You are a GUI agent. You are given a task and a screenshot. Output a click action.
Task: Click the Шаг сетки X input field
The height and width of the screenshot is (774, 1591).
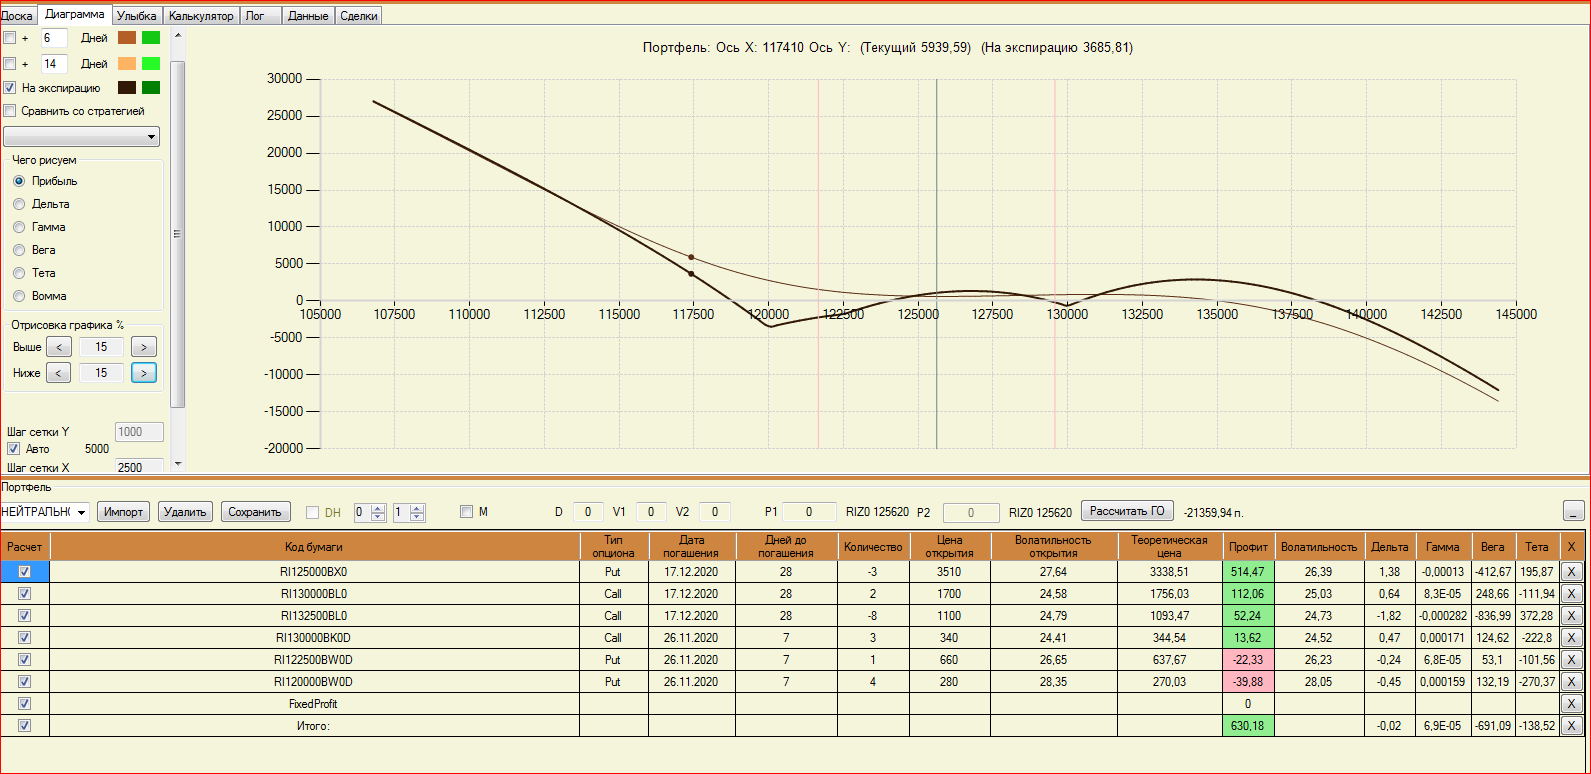click(139, 467)
